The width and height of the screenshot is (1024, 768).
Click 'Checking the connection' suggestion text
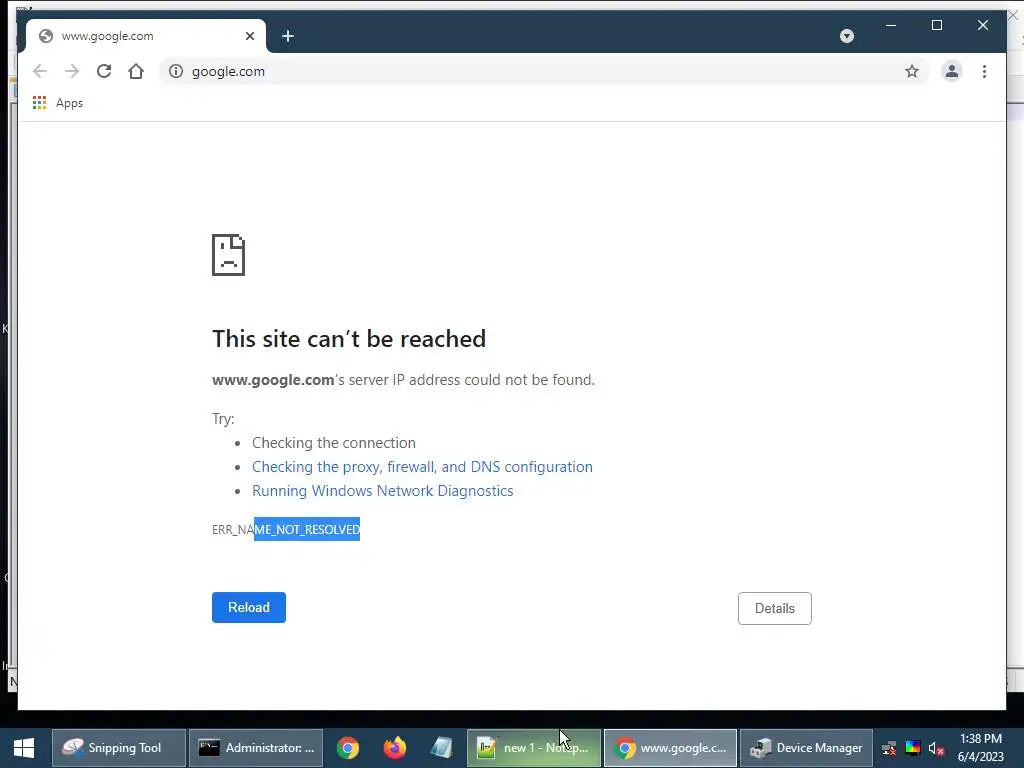334,443
